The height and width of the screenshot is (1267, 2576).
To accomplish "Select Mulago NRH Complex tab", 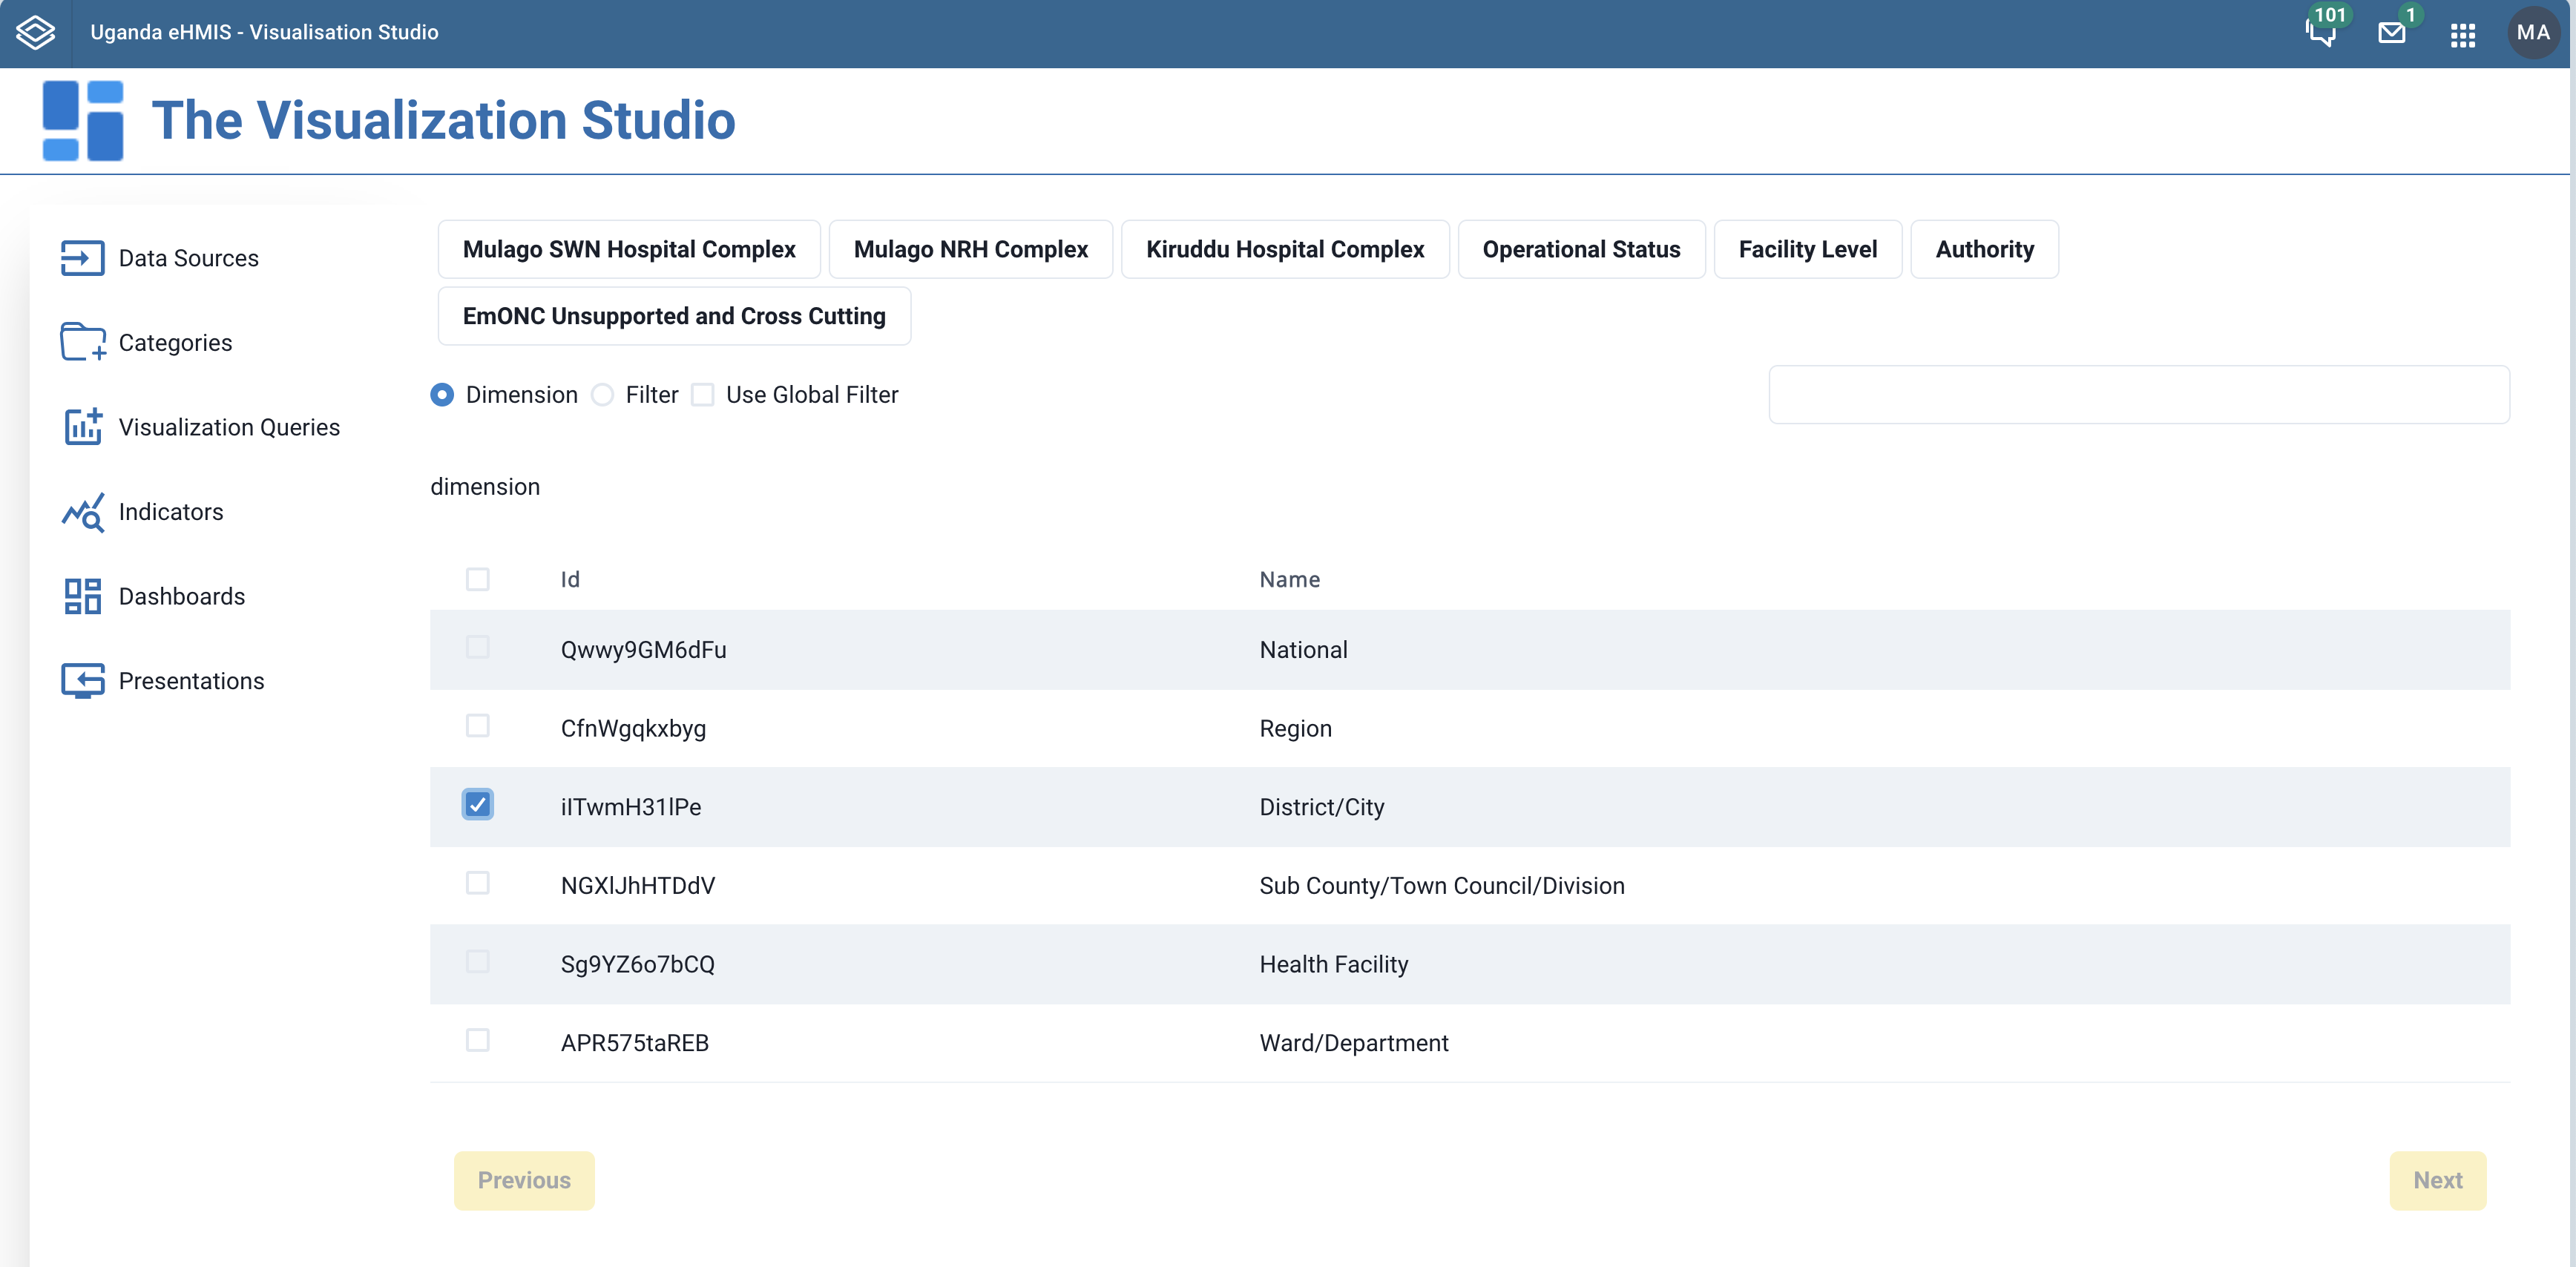I will click(970, 249).
